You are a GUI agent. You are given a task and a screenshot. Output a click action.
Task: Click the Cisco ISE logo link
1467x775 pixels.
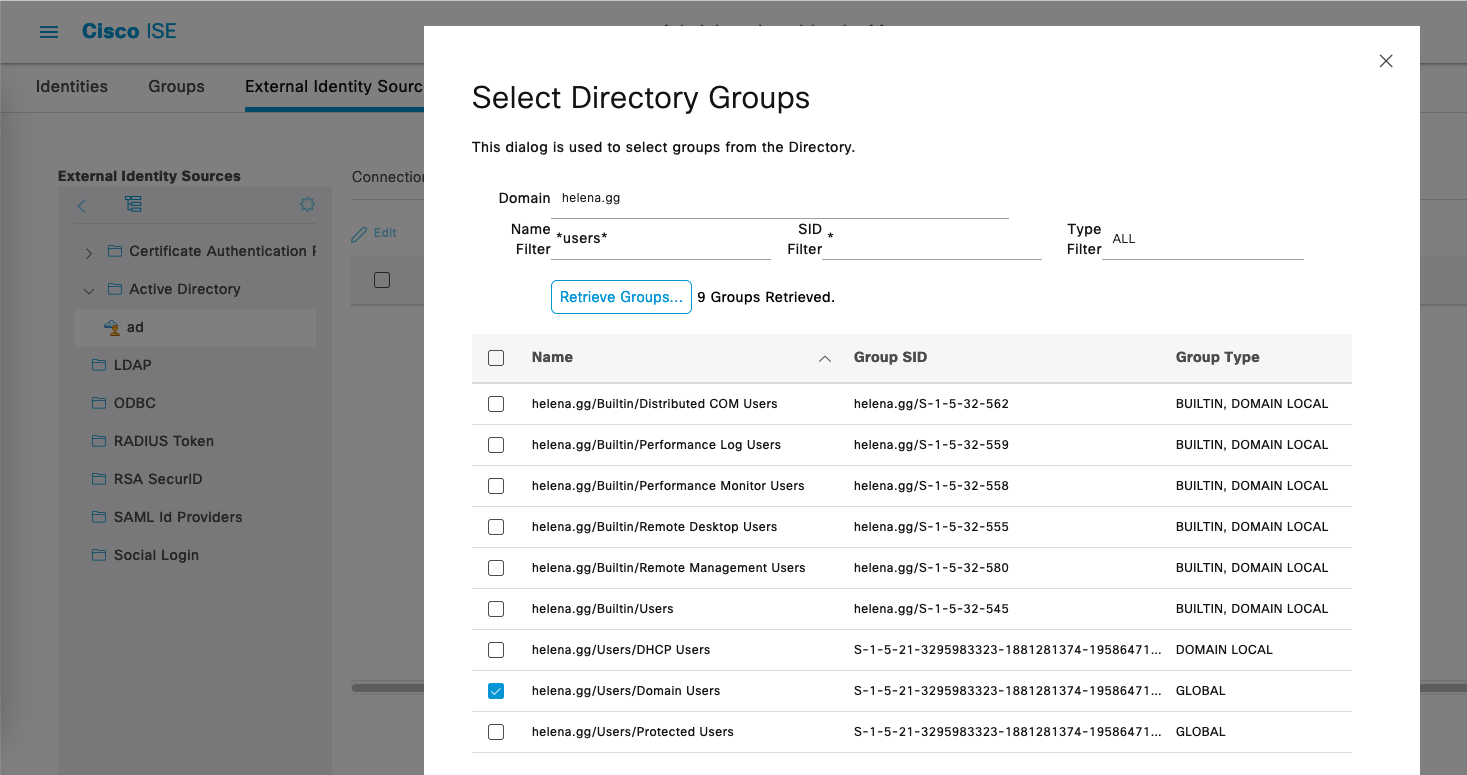[129, 31]
